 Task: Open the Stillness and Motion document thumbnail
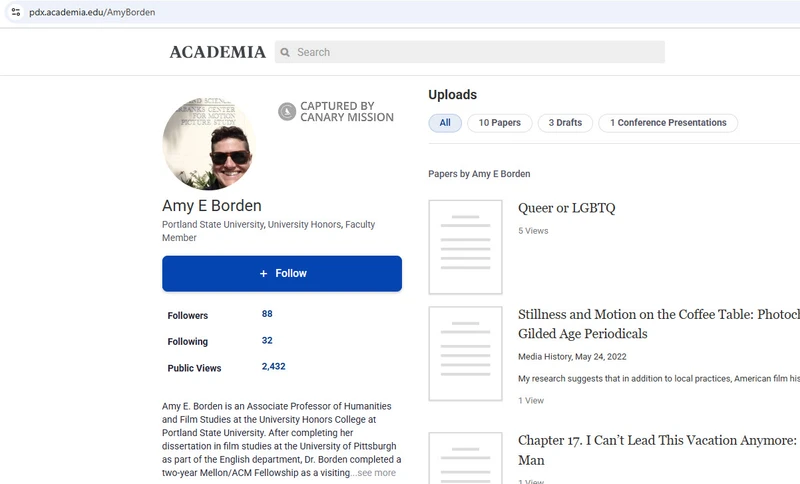click(465, 353)
